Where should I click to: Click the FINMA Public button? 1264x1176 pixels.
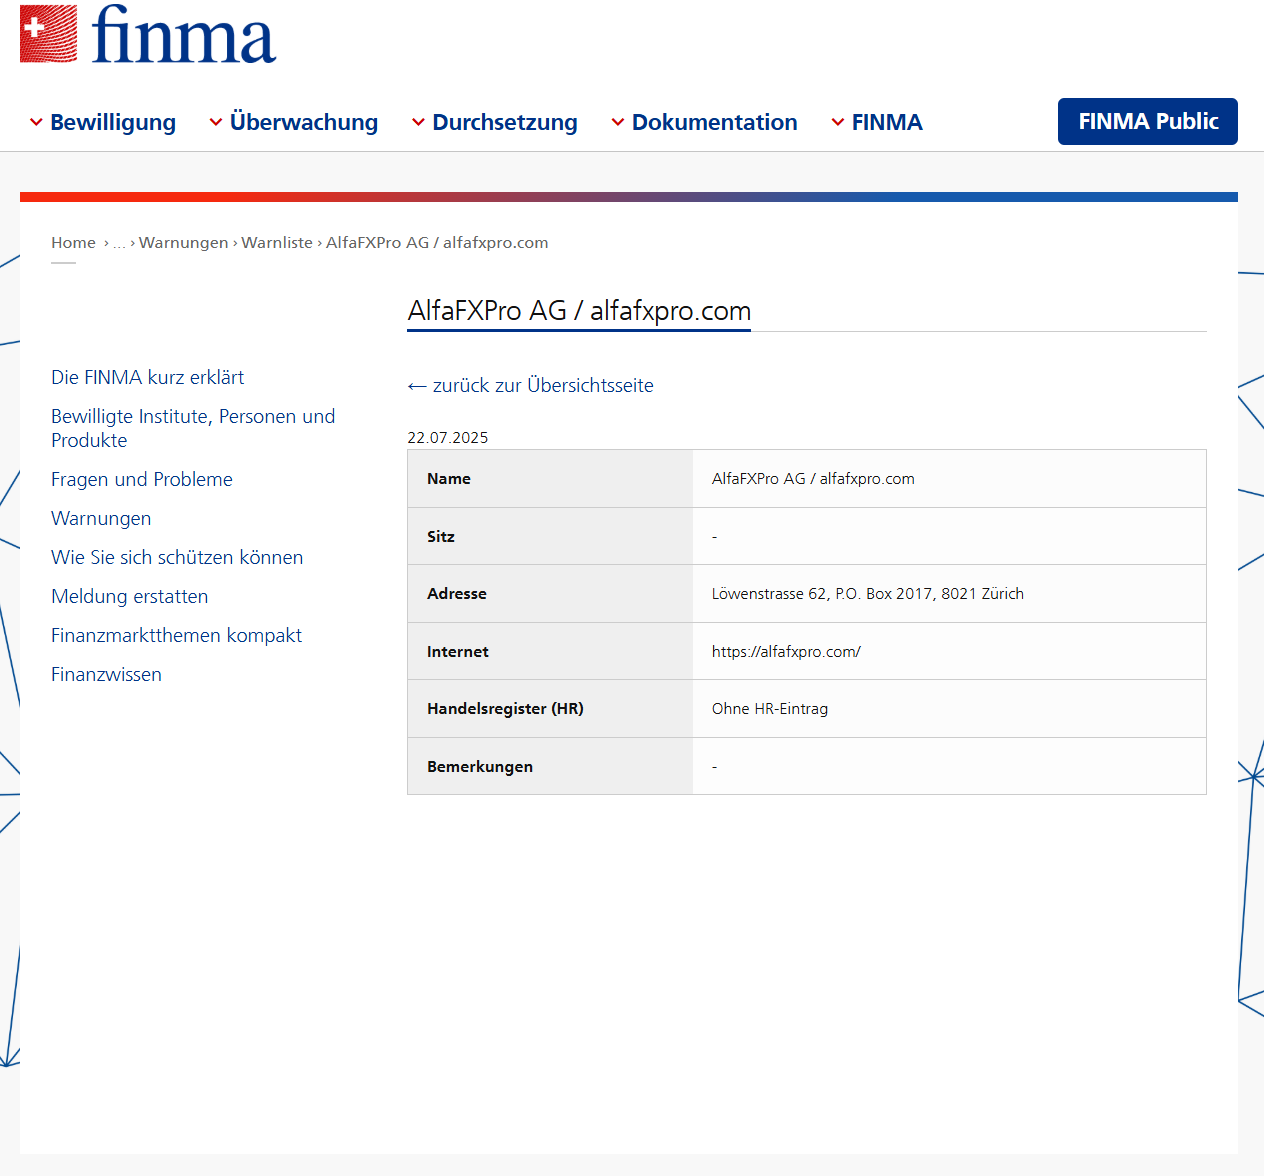click(1148, 121)
